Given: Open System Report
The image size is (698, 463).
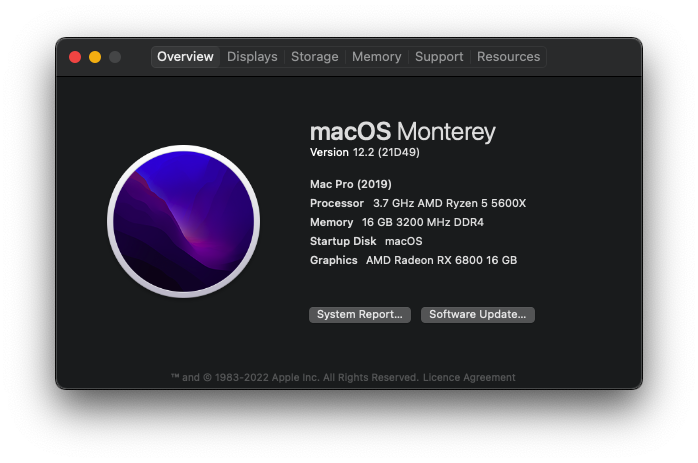Looking at the screenshot, I should click(359, 315).
